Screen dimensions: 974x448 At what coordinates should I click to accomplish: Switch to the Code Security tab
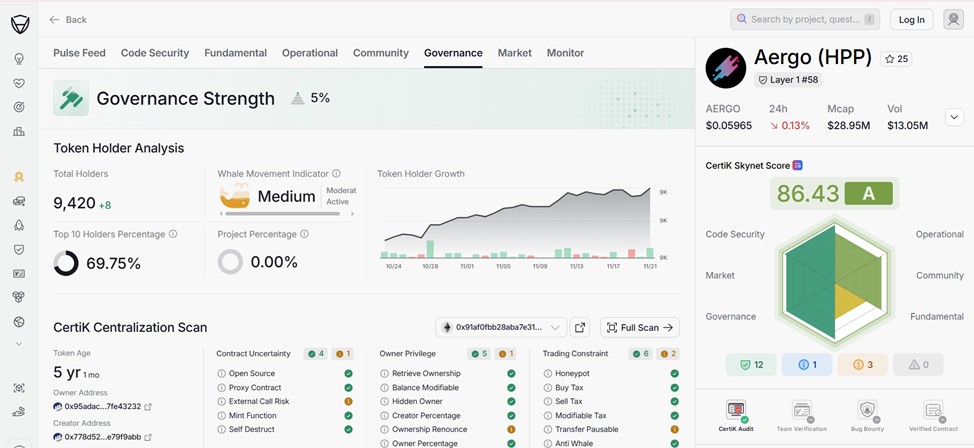click(x=154, y=53)
